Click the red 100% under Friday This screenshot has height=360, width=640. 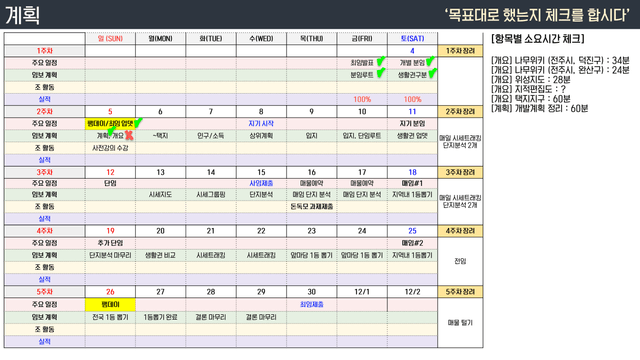click(x=362, y=99)
